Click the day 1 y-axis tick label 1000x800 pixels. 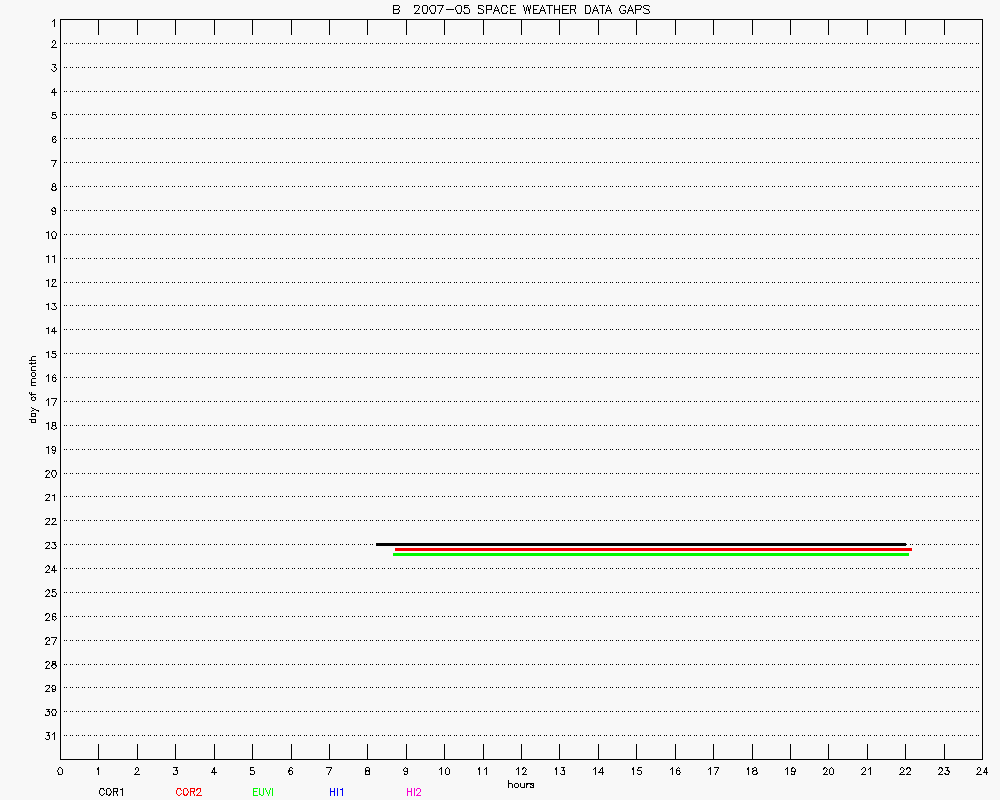52,21
